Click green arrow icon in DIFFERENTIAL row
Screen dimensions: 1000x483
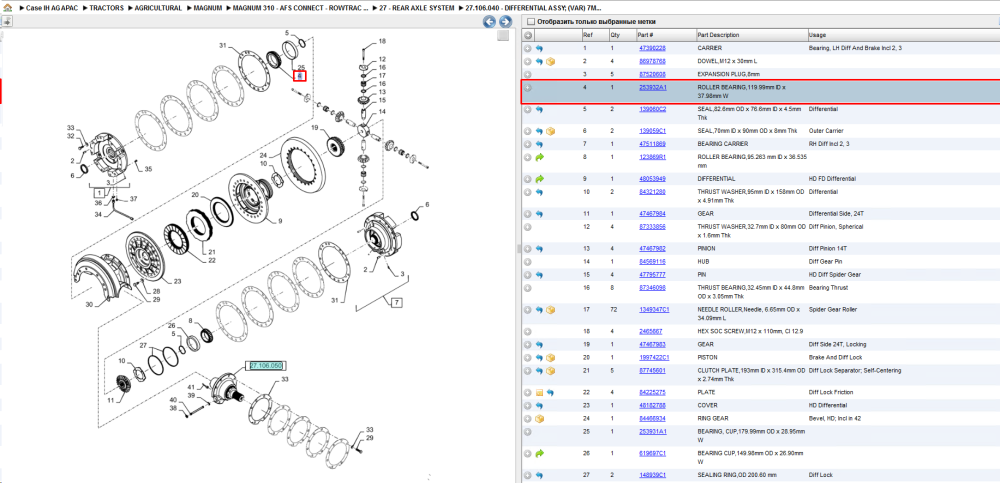pos(540,179)
